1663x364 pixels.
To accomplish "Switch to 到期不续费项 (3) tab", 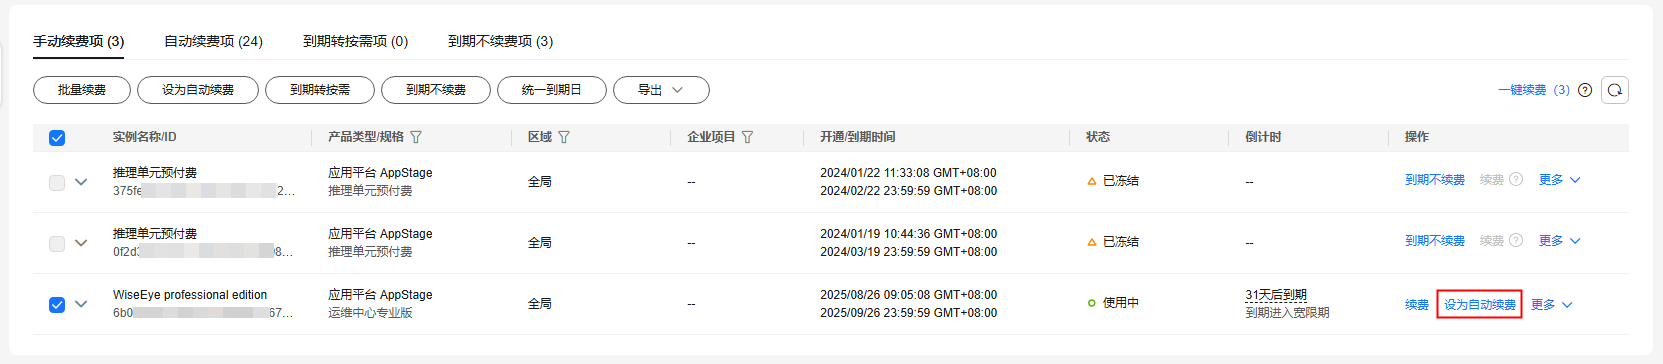I will [500, 41].
